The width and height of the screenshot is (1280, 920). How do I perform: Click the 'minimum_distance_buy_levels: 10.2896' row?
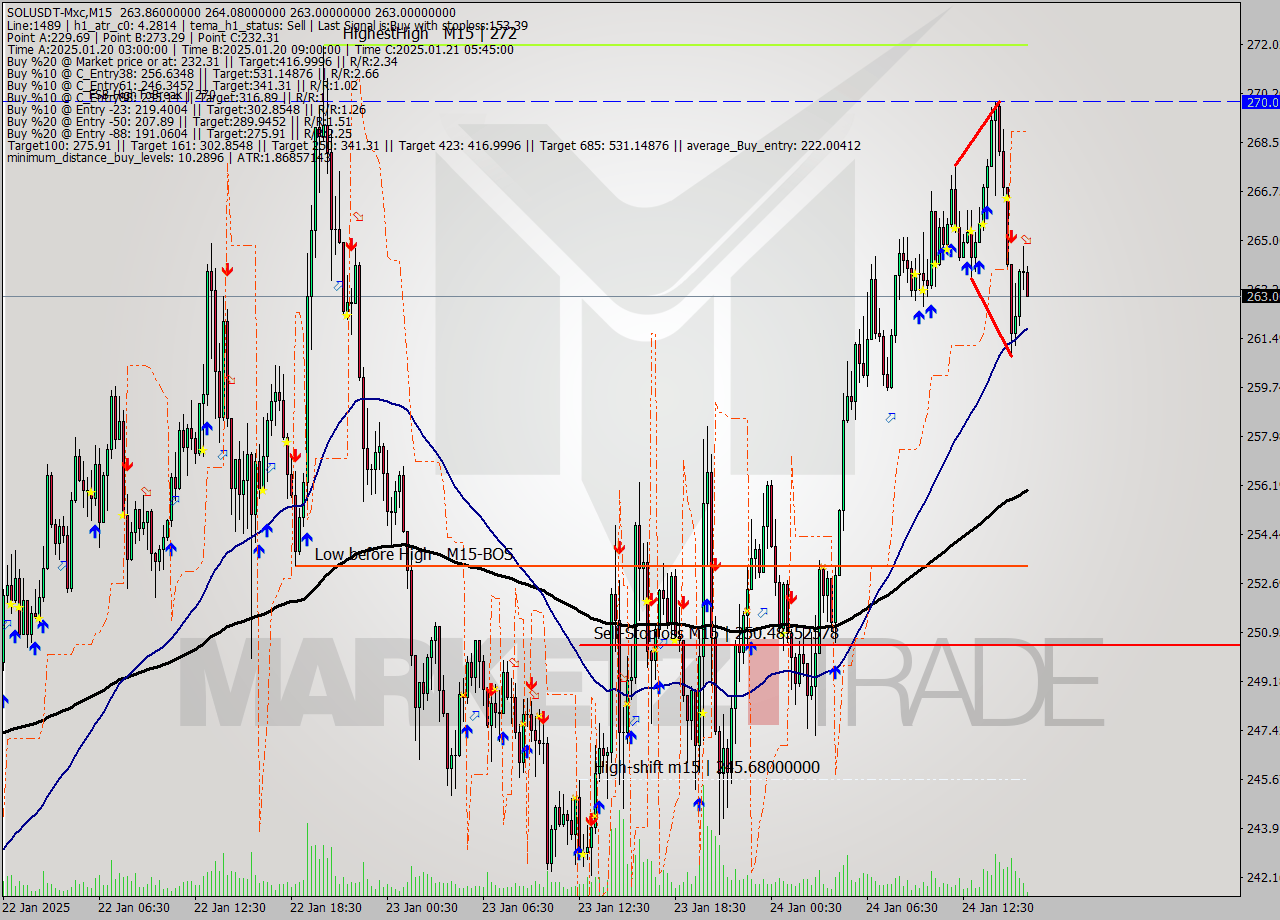[169, 157]
